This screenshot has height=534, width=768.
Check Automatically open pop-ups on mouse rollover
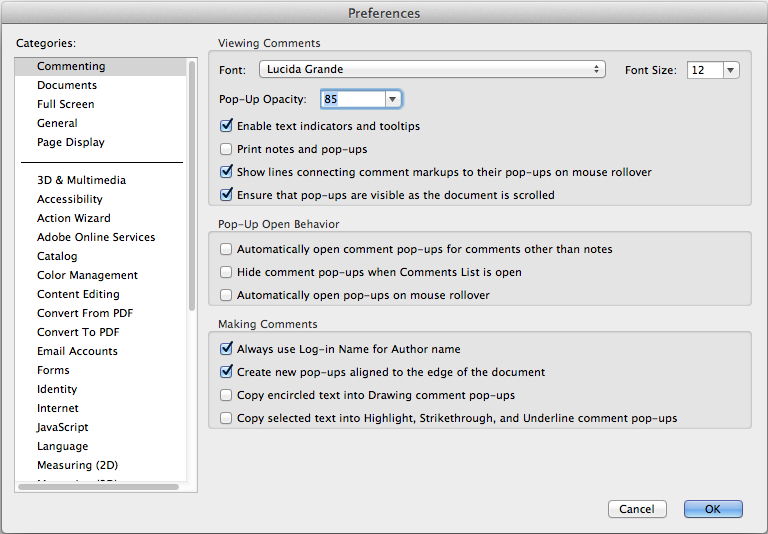[x=226, y=295]
